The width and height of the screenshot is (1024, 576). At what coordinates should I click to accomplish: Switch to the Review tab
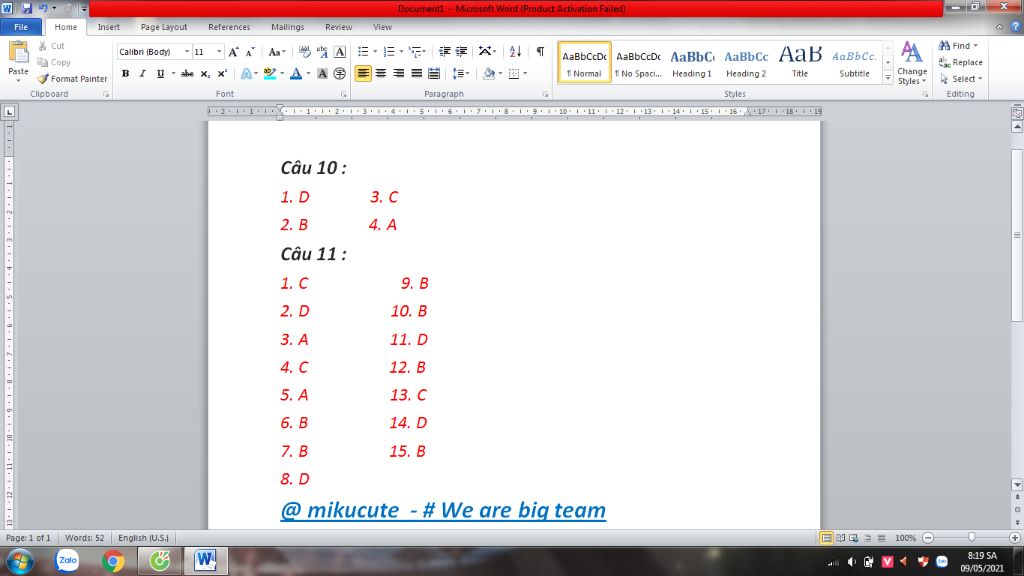click(338, 27)
